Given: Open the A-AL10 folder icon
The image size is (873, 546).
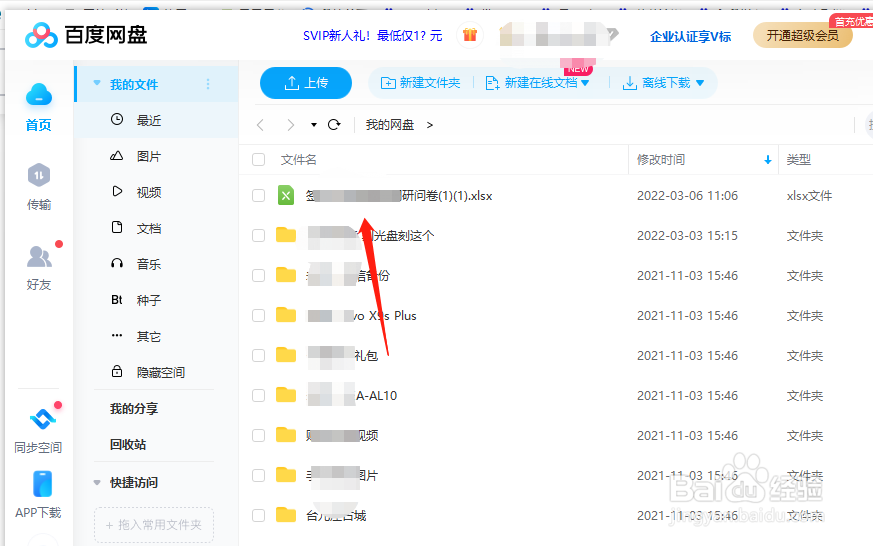Looking at the screenshot, I should (x=286, y=395).
